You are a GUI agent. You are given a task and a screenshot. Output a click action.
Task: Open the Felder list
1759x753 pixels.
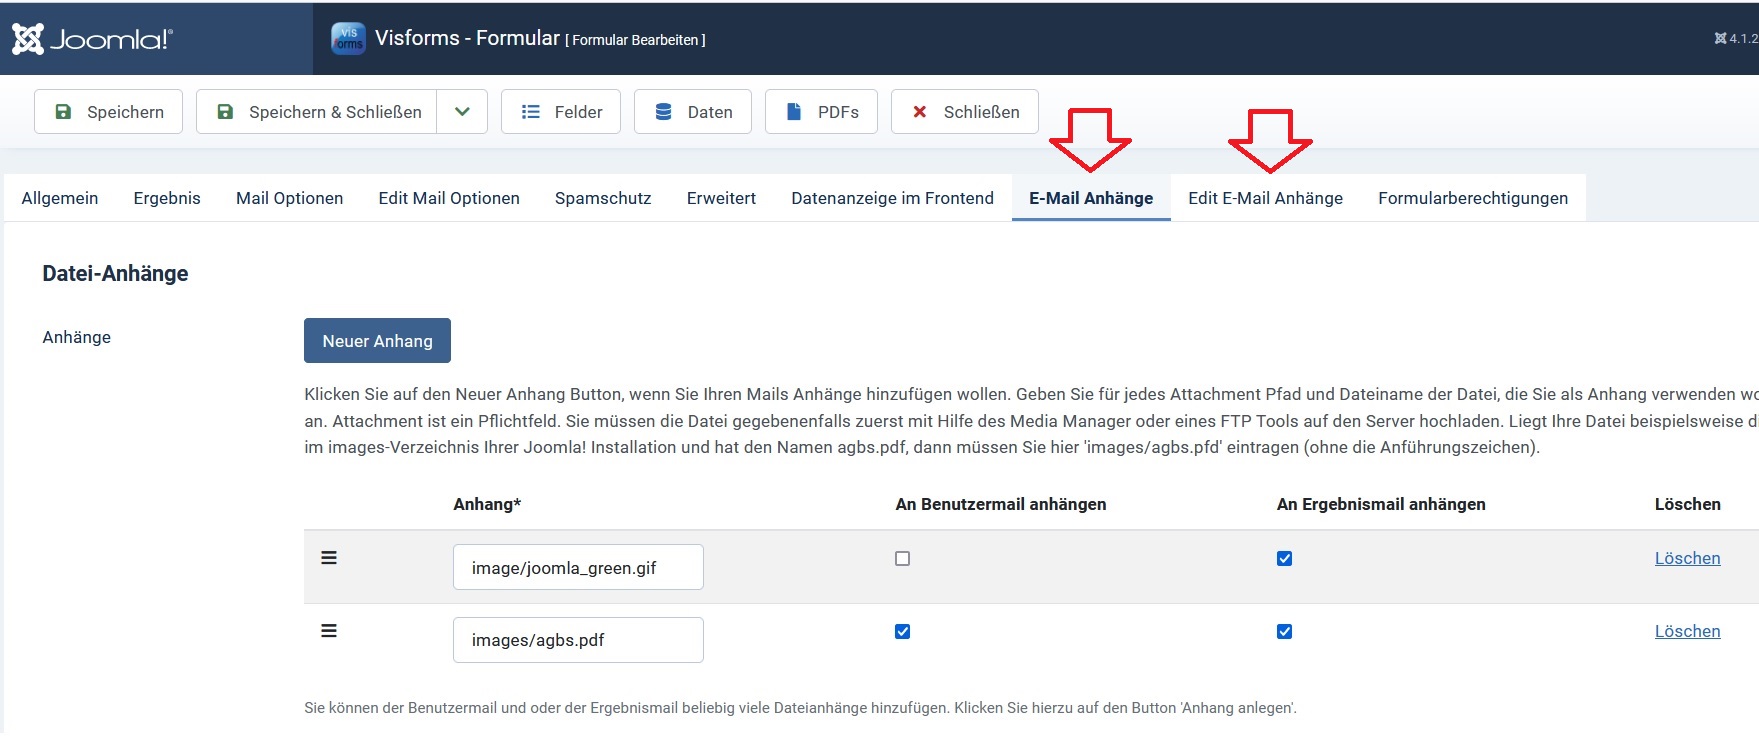point(561,112)
